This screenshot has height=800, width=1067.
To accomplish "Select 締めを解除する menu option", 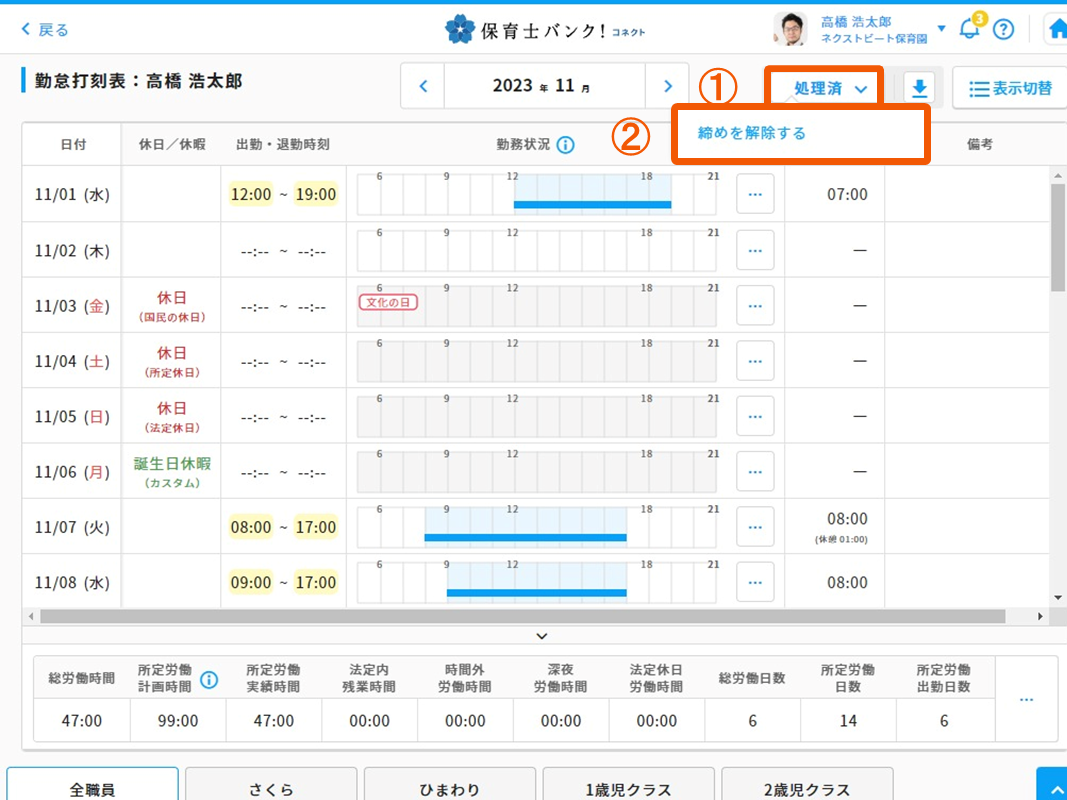I will (x=751, y=133).
